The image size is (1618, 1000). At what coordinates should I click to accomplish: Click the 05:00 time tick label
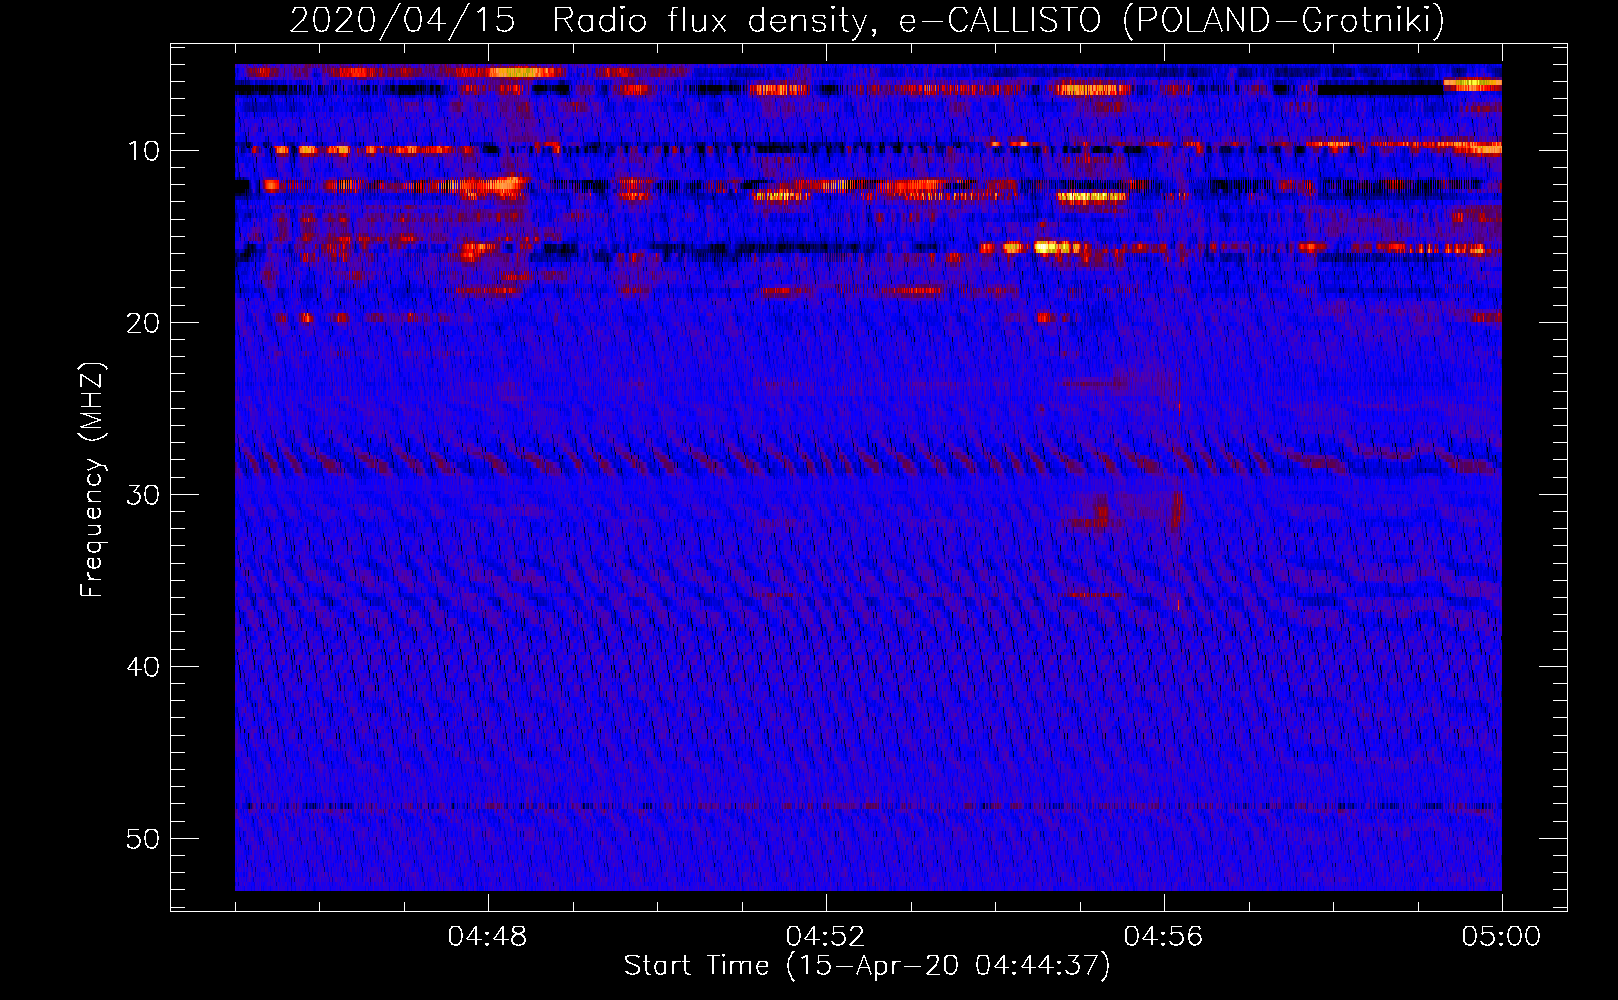pos(1501,937)
